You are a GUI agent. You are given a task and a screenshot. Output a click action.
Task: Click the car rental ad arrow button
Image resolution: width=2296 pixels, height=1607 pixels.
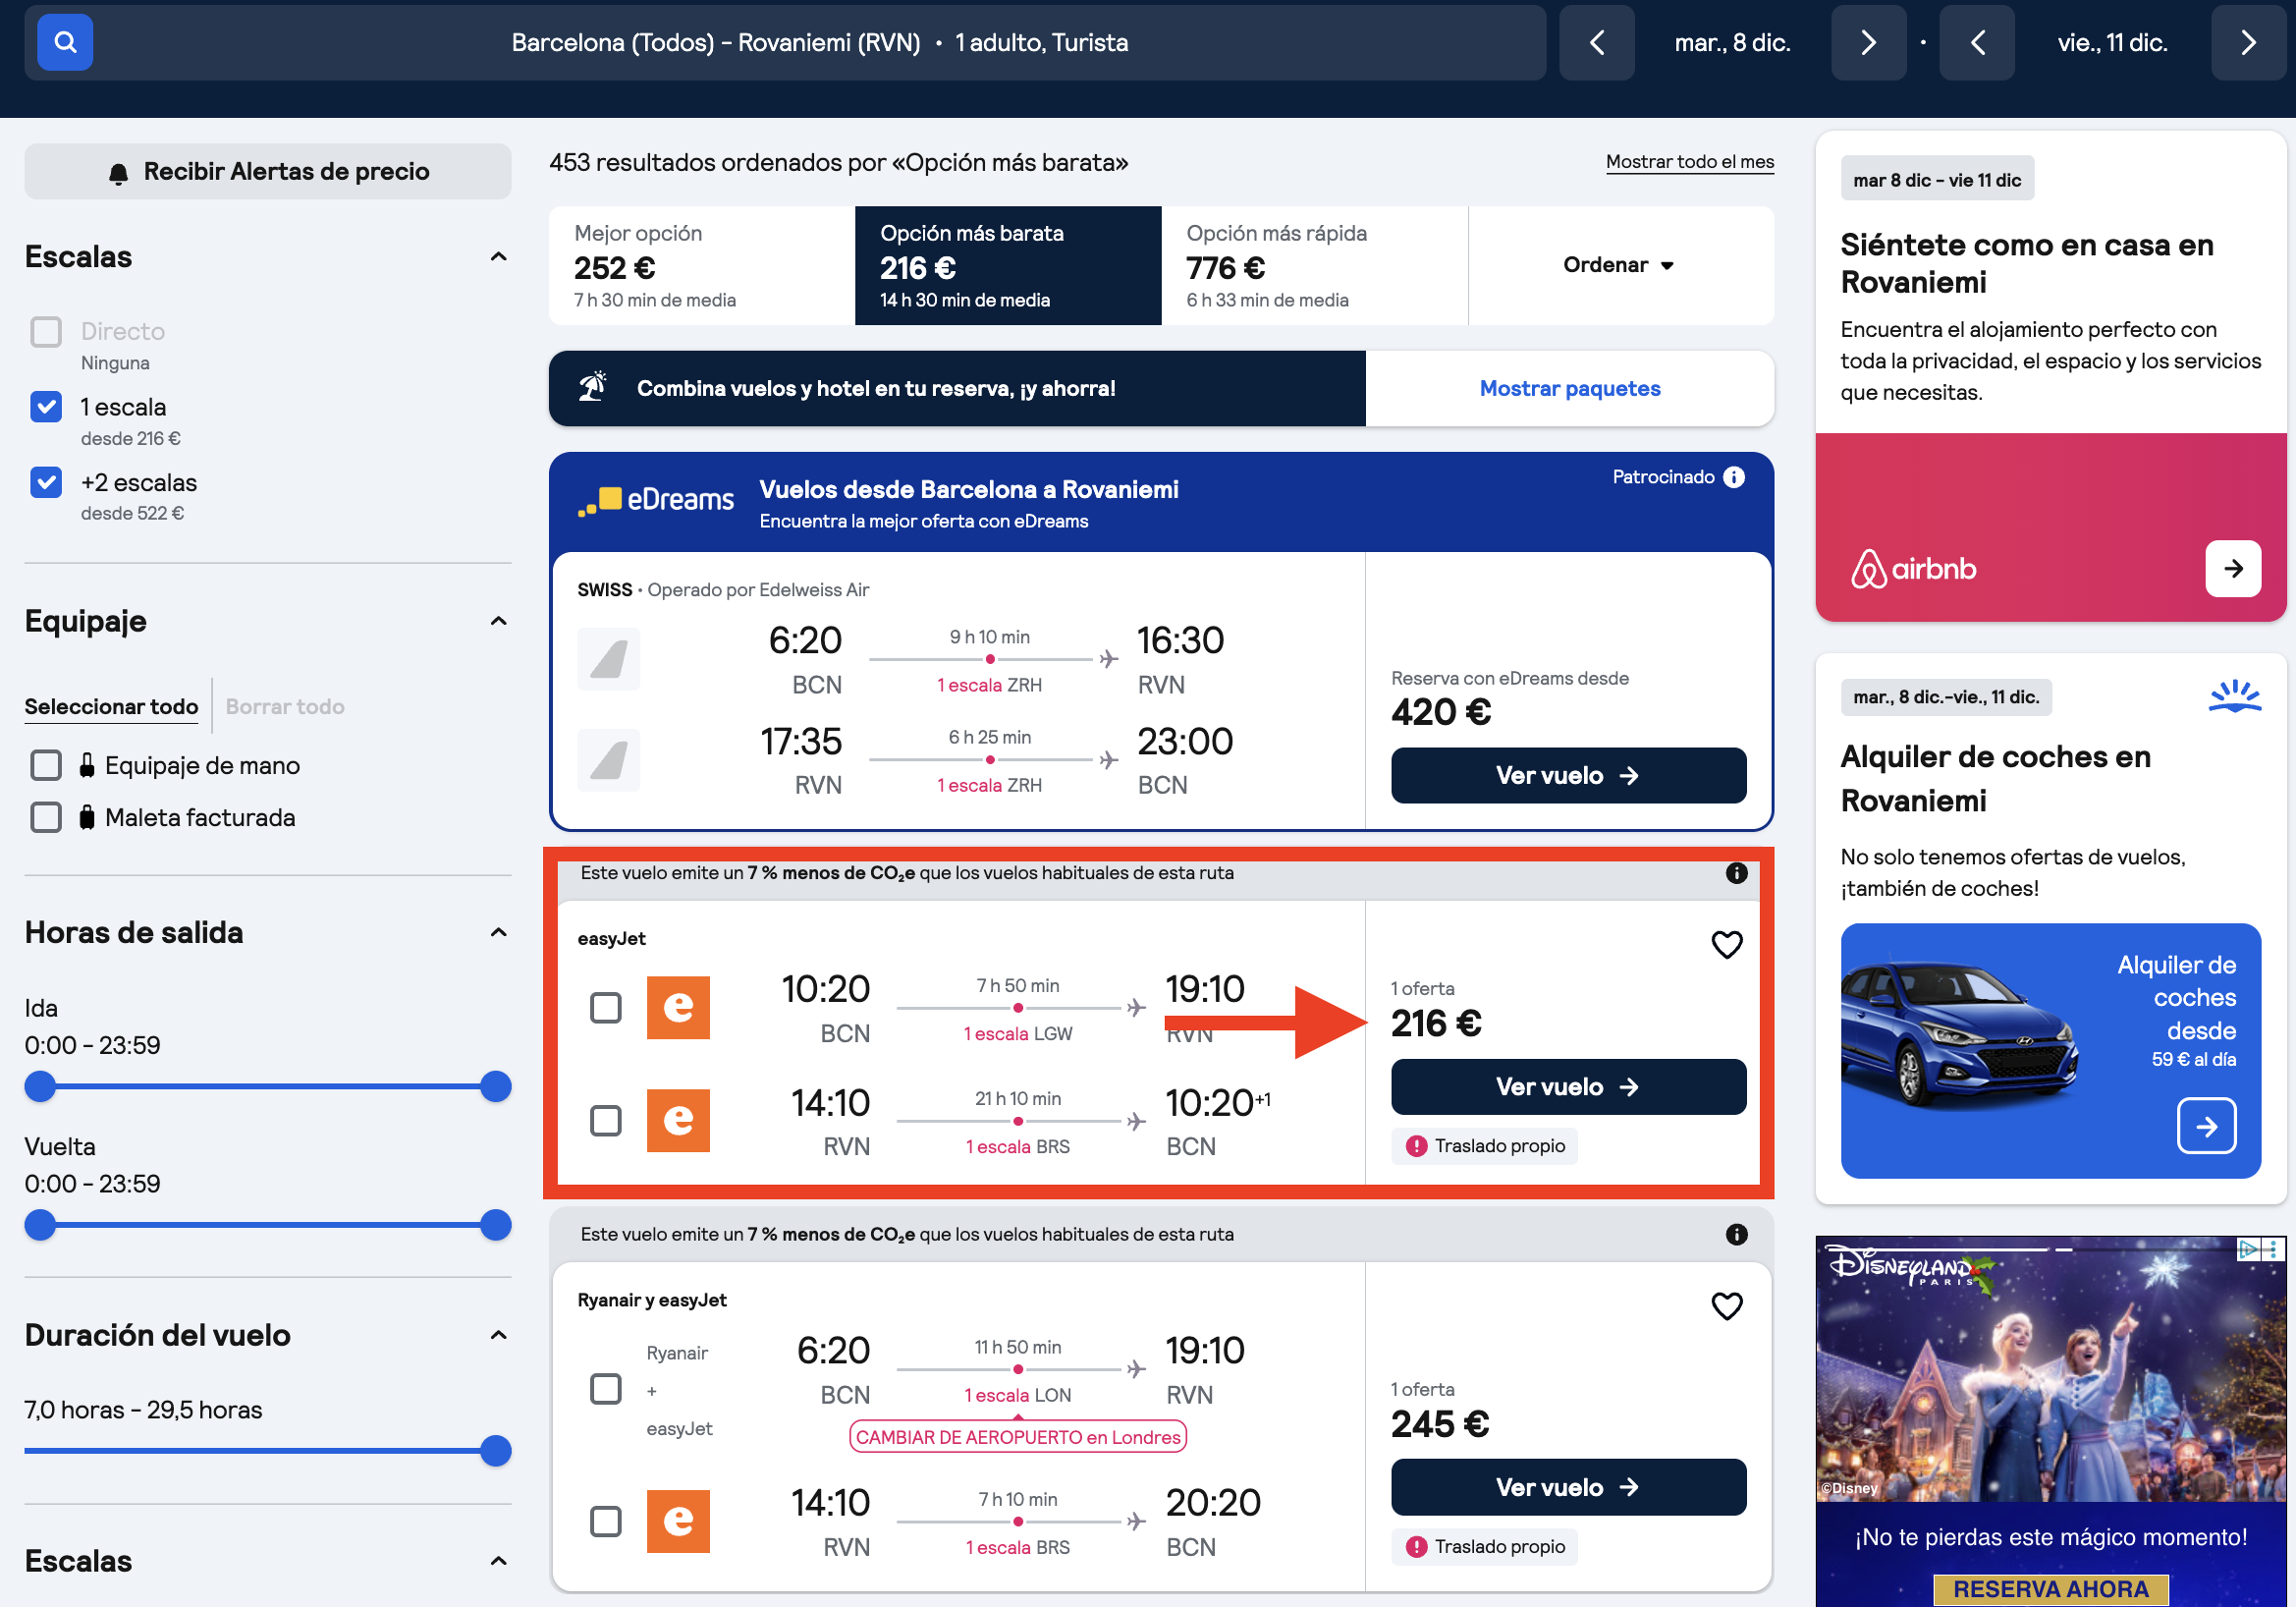(2205, 1126)
